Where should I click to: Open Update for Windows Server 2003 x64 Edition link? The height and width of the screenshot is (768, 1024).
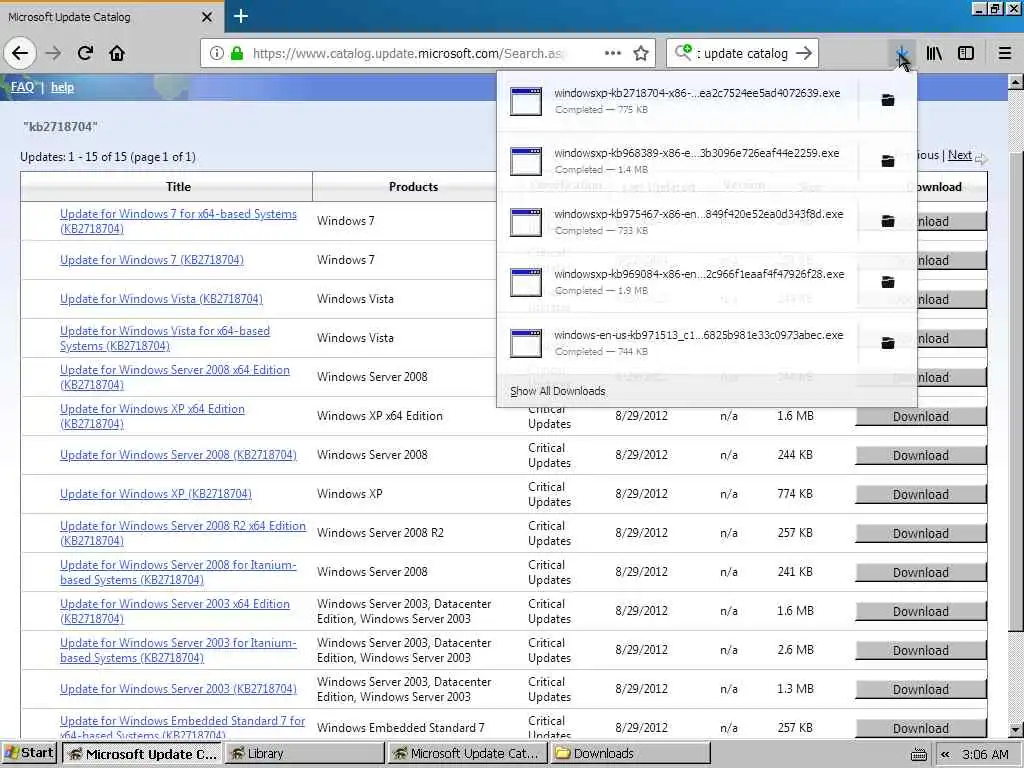tap(174, 611)
